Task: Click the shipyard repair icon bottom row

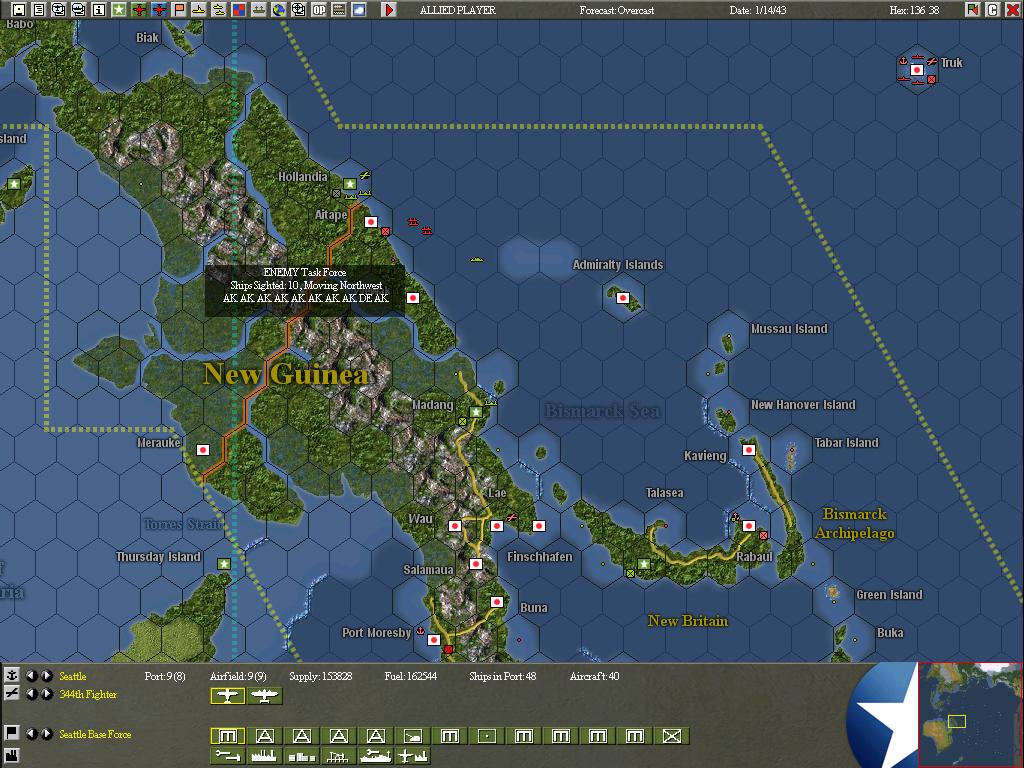Action: pyautogui.click(x=376, y=756)
